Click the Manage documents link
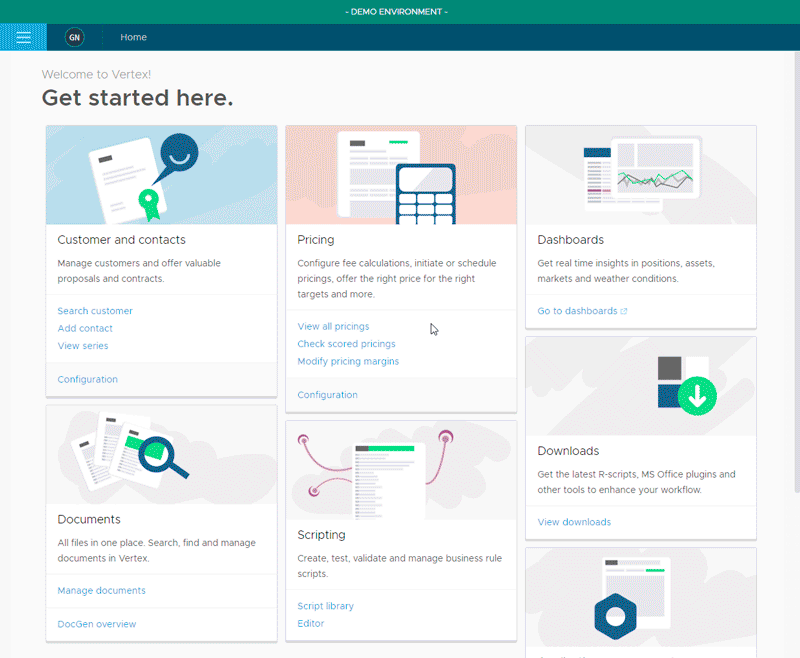Viewport: 800px width, 658px height. pyautogui.click(x=102, y=590)
